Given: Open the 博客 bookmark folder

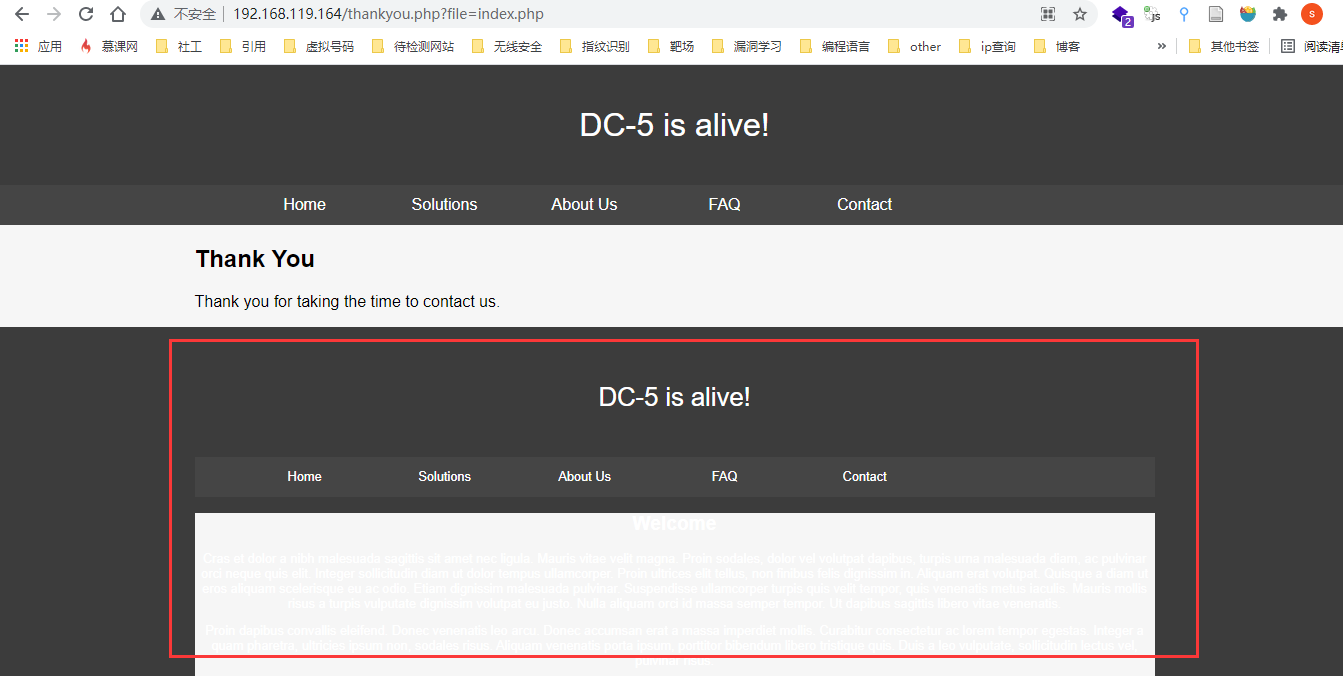Looking at the screenshot, I should pyautogui.click(x=1057, y=46).
